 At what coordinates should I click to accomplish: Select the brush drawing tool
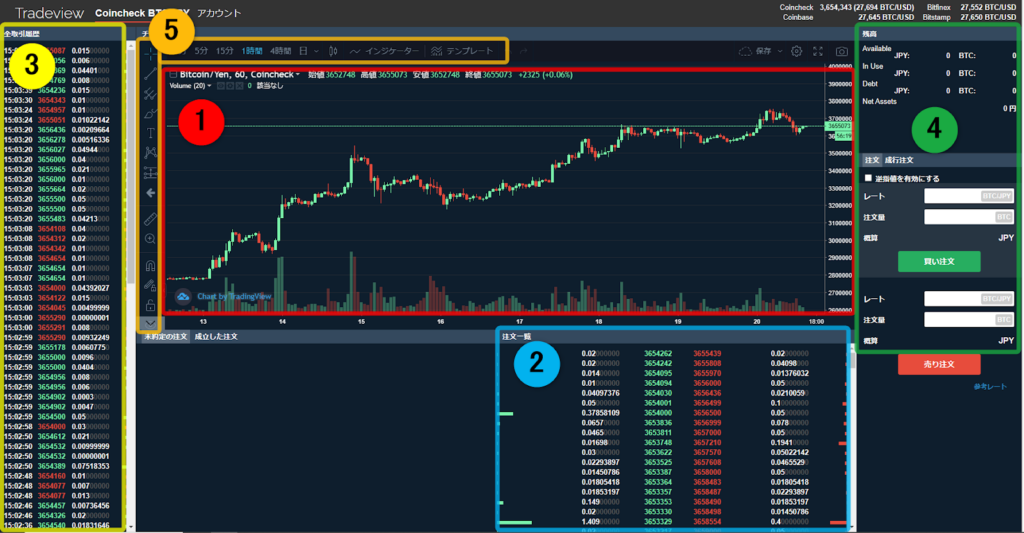click(x=150, y=114)
